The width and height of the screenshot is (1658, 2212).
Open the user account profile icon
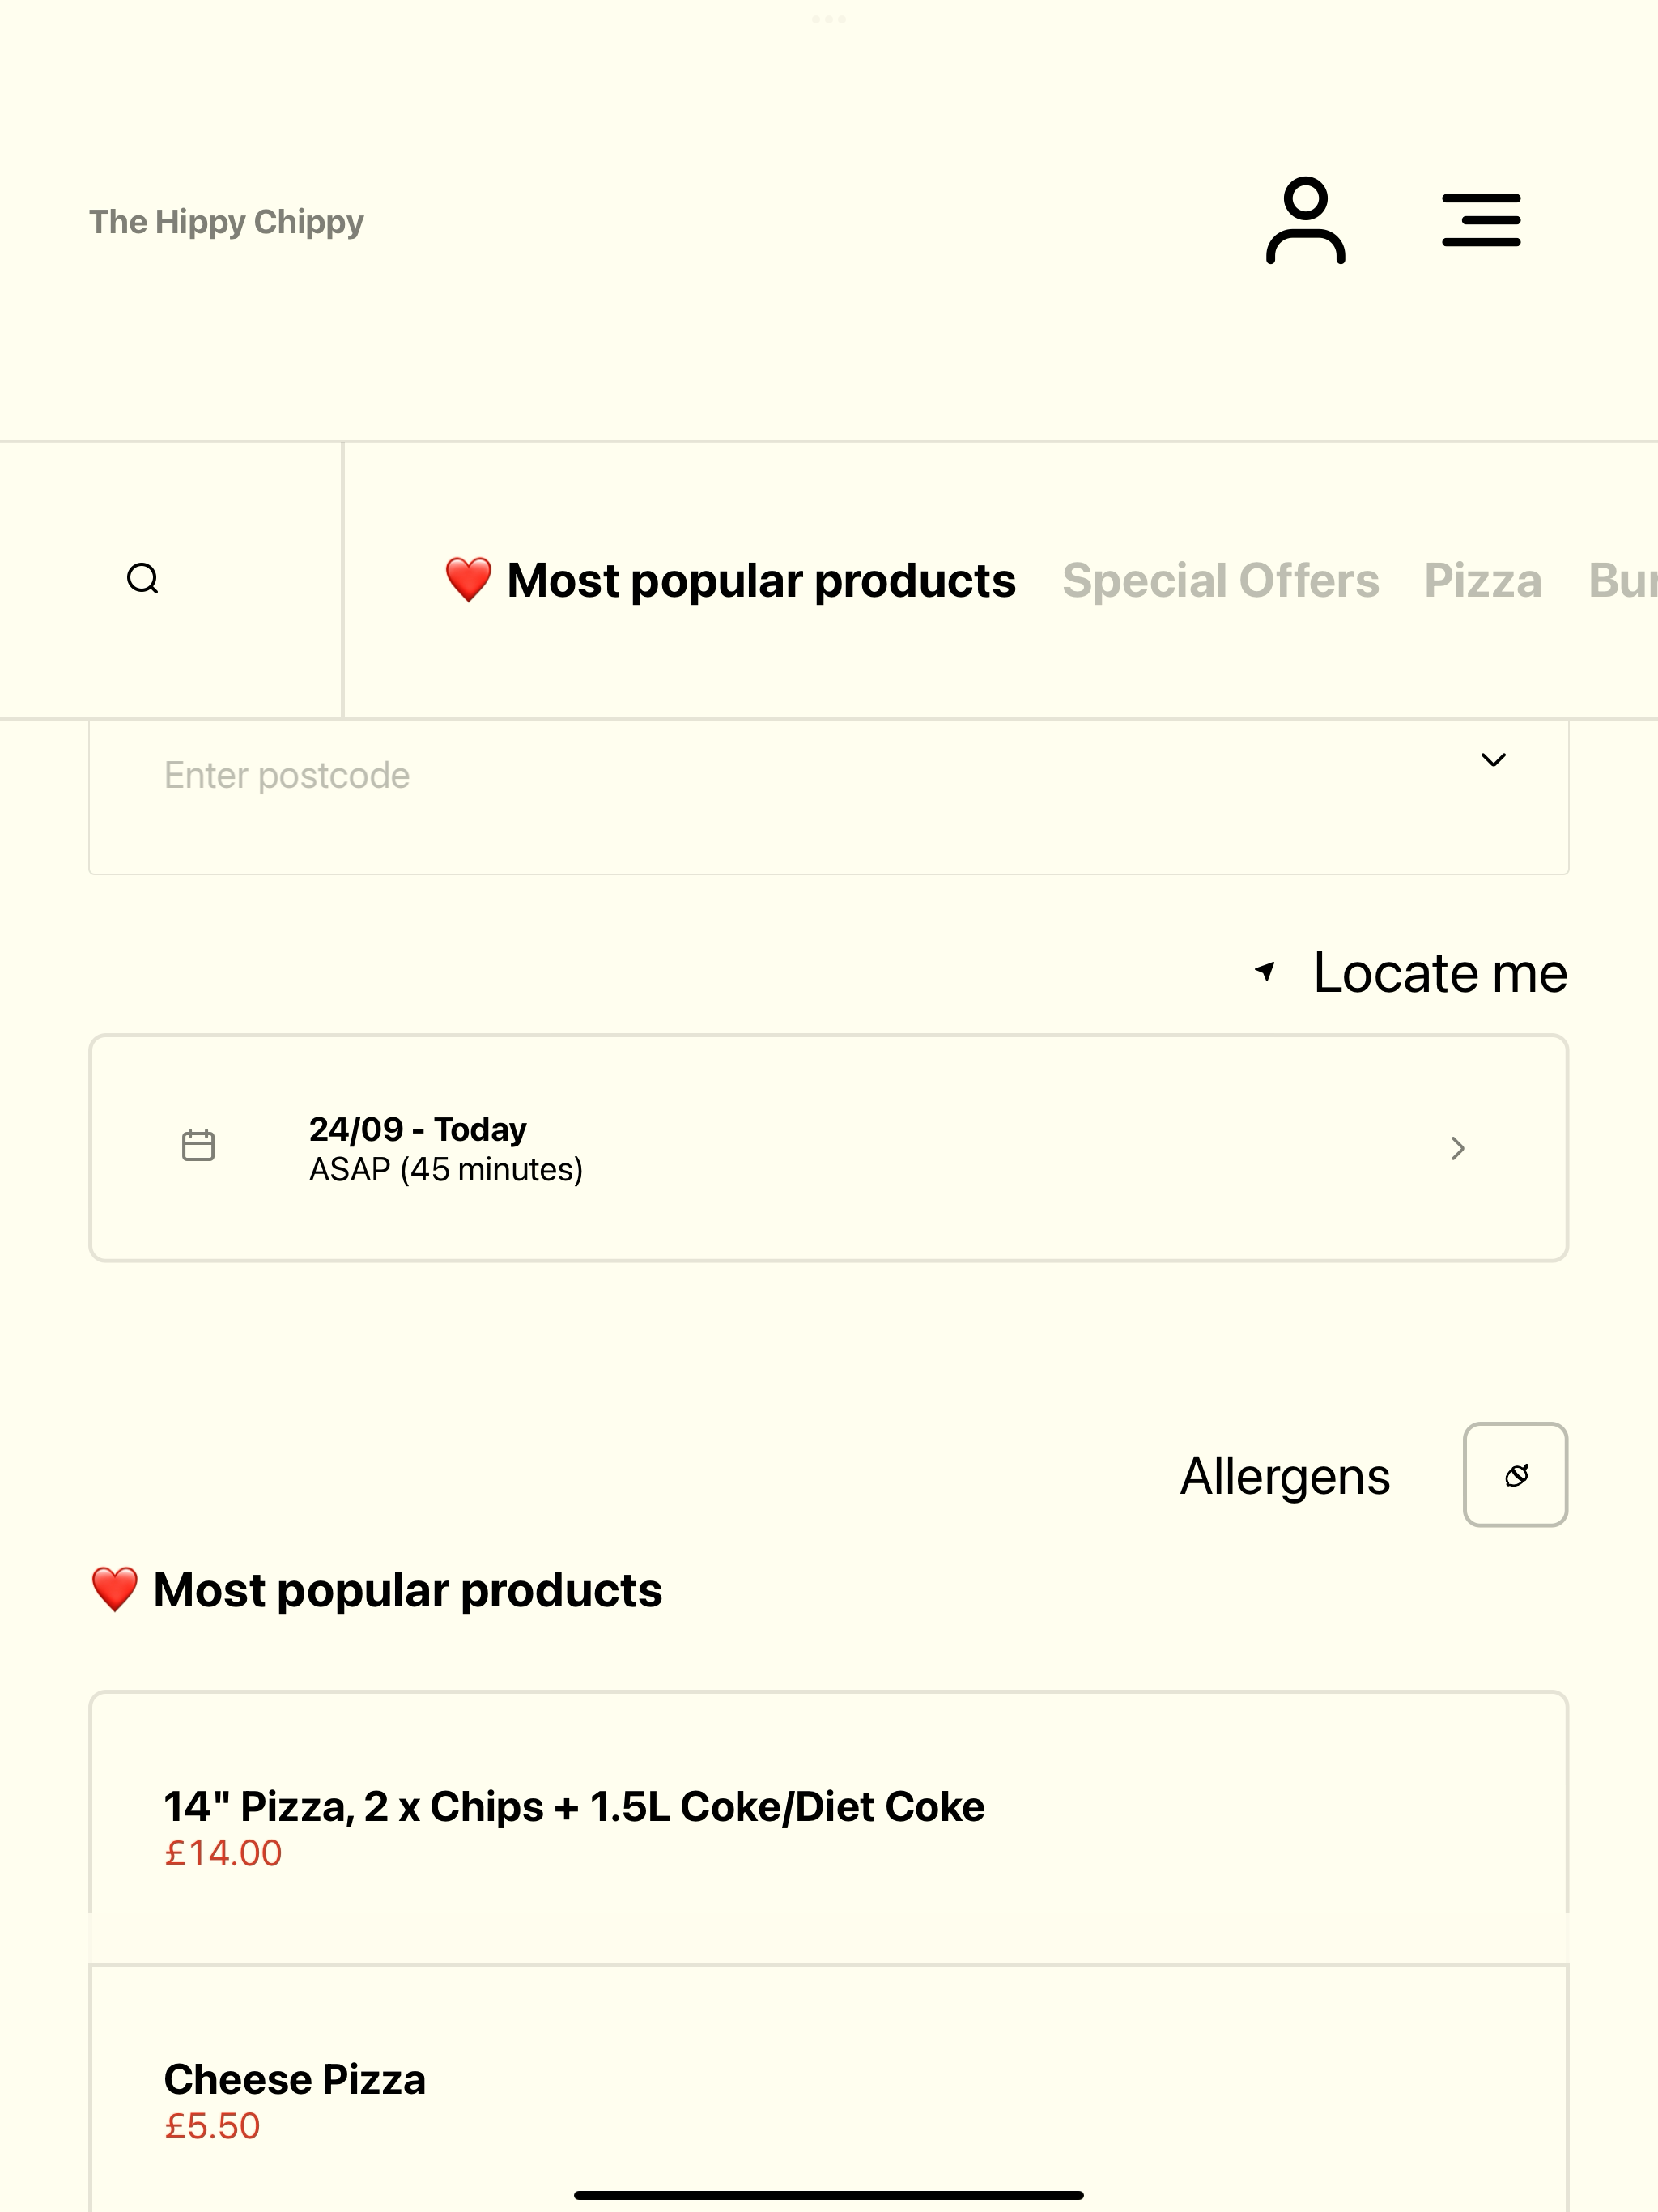1305,220
